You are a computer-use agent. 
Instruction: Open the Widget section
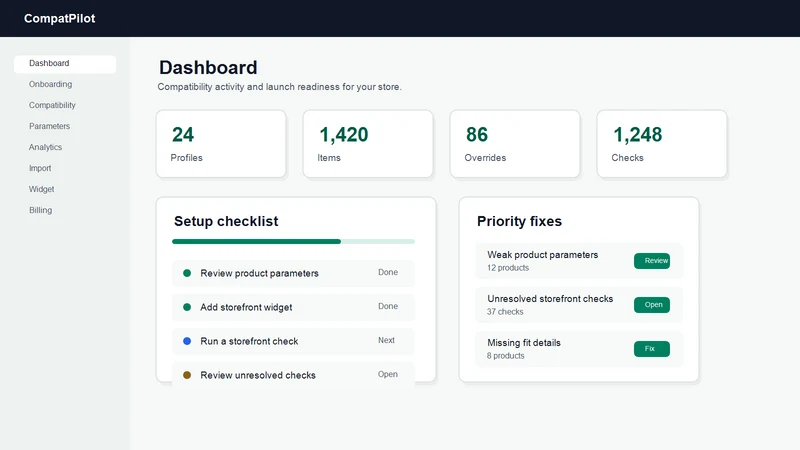[x=41, y=189]
